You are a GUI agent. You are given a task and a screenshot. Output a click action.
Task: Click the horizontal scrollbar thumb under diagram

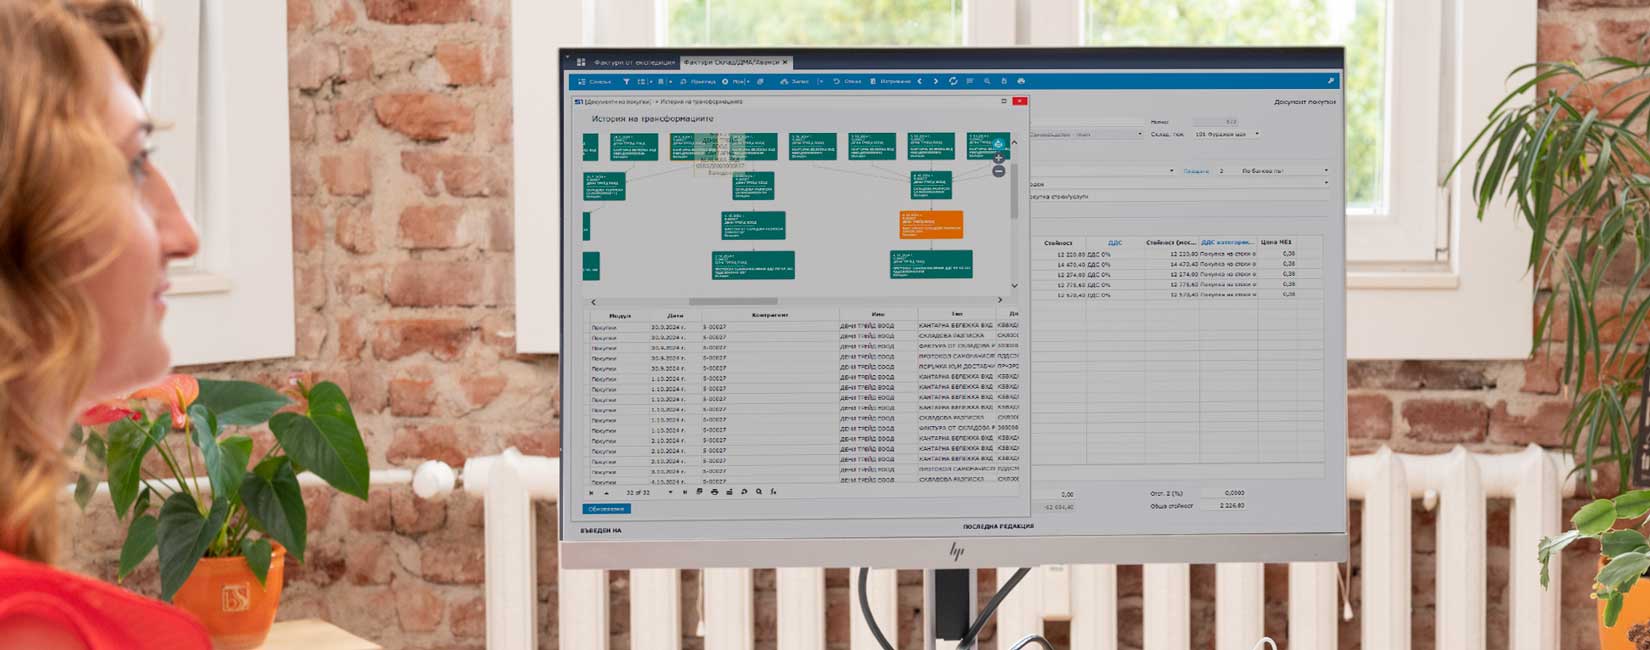point(733,300)
